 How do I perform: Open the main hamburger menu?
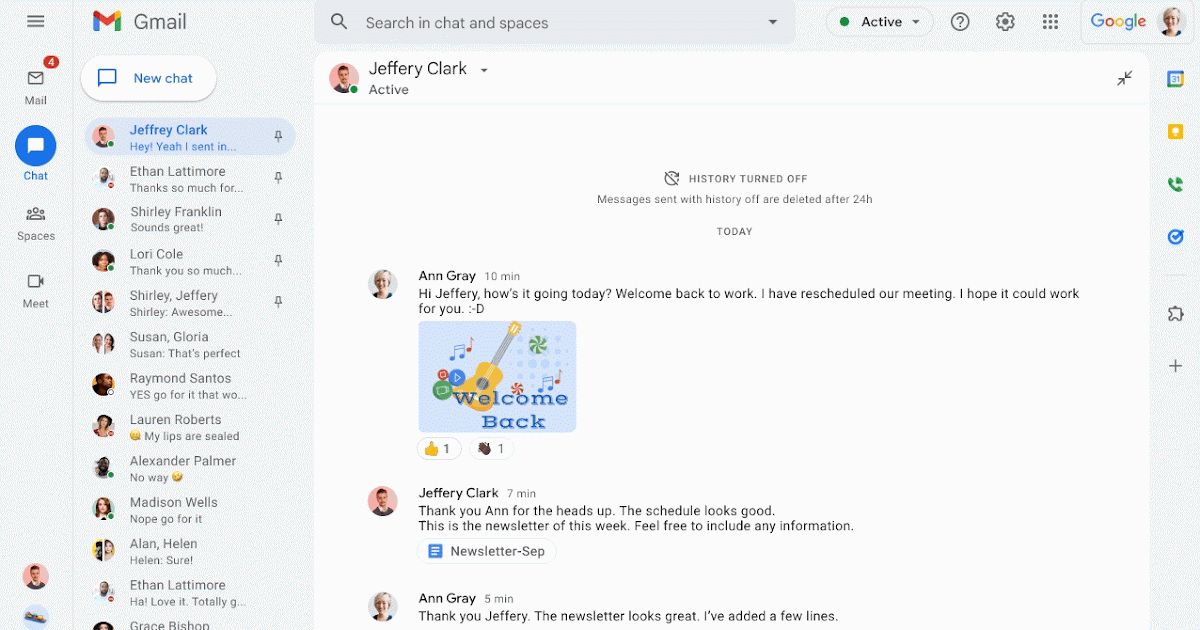pos(37,20)
